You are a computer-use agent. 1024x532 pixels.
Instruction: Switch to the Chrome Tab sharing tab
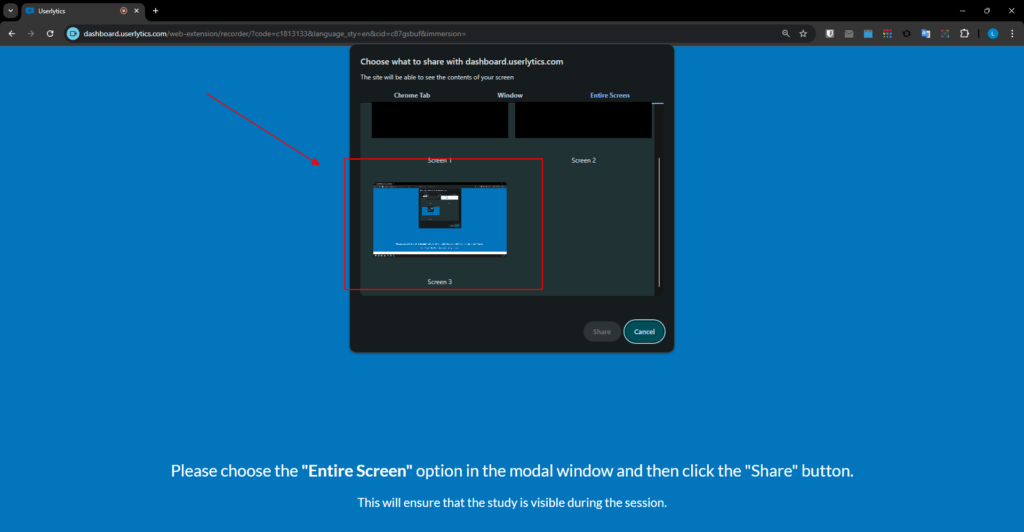(x=412, y=95)
